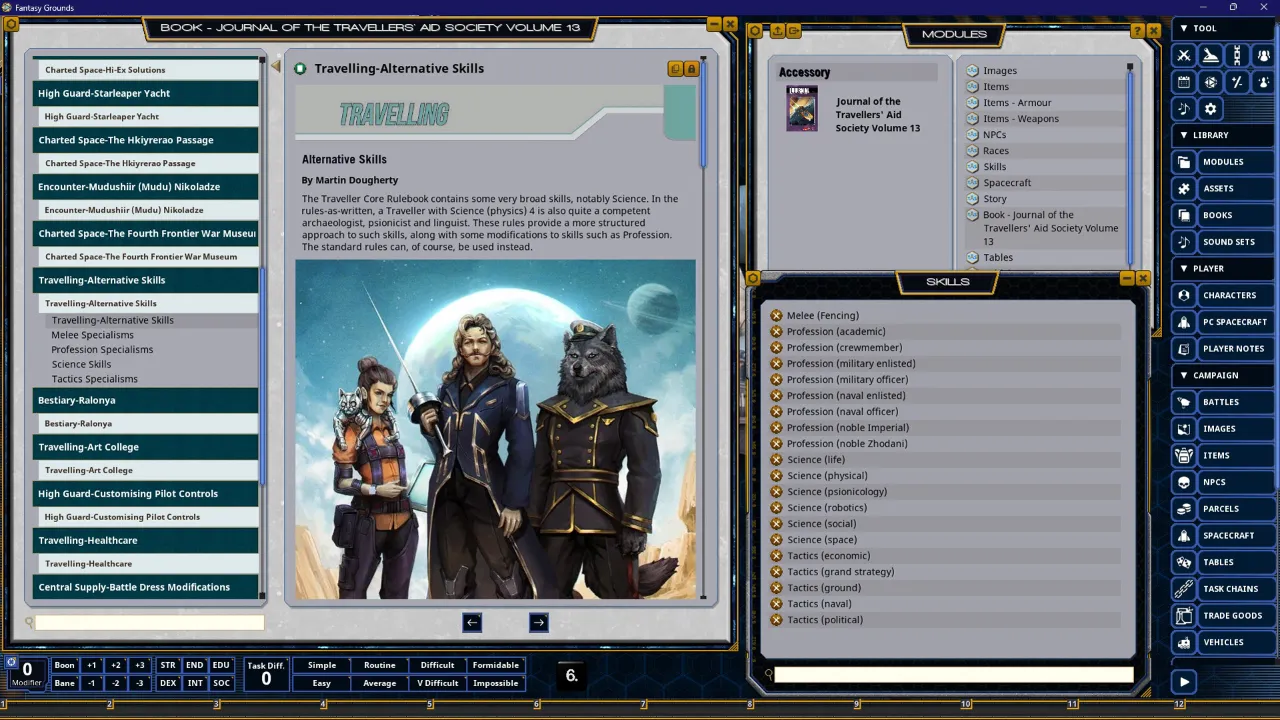This screenshot has height=720, width=1280.
Task: Click the Modules sidebar icon
Action: [1184, 162]
